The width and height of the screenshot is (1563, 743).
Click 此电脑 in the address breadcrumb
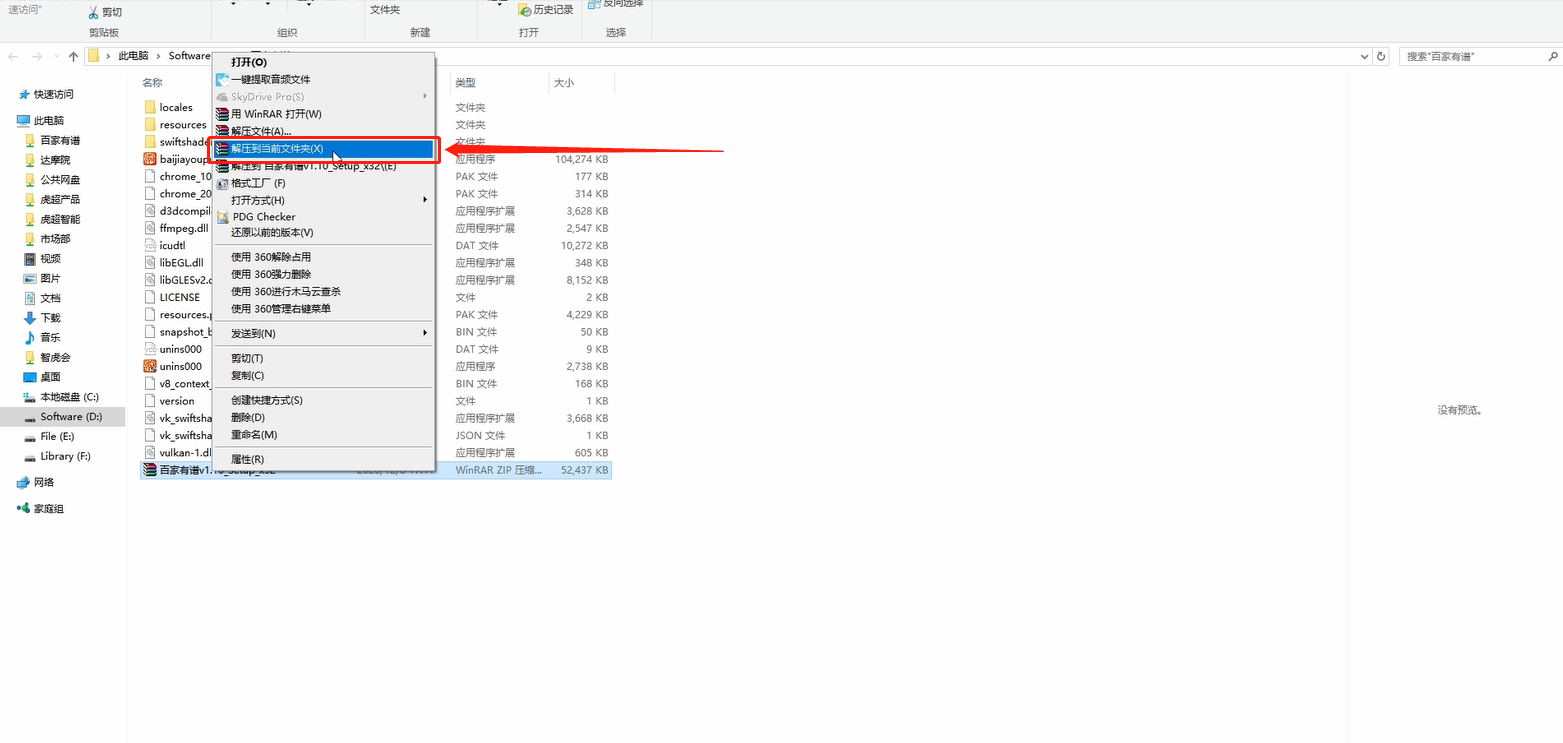pos(132,56)
